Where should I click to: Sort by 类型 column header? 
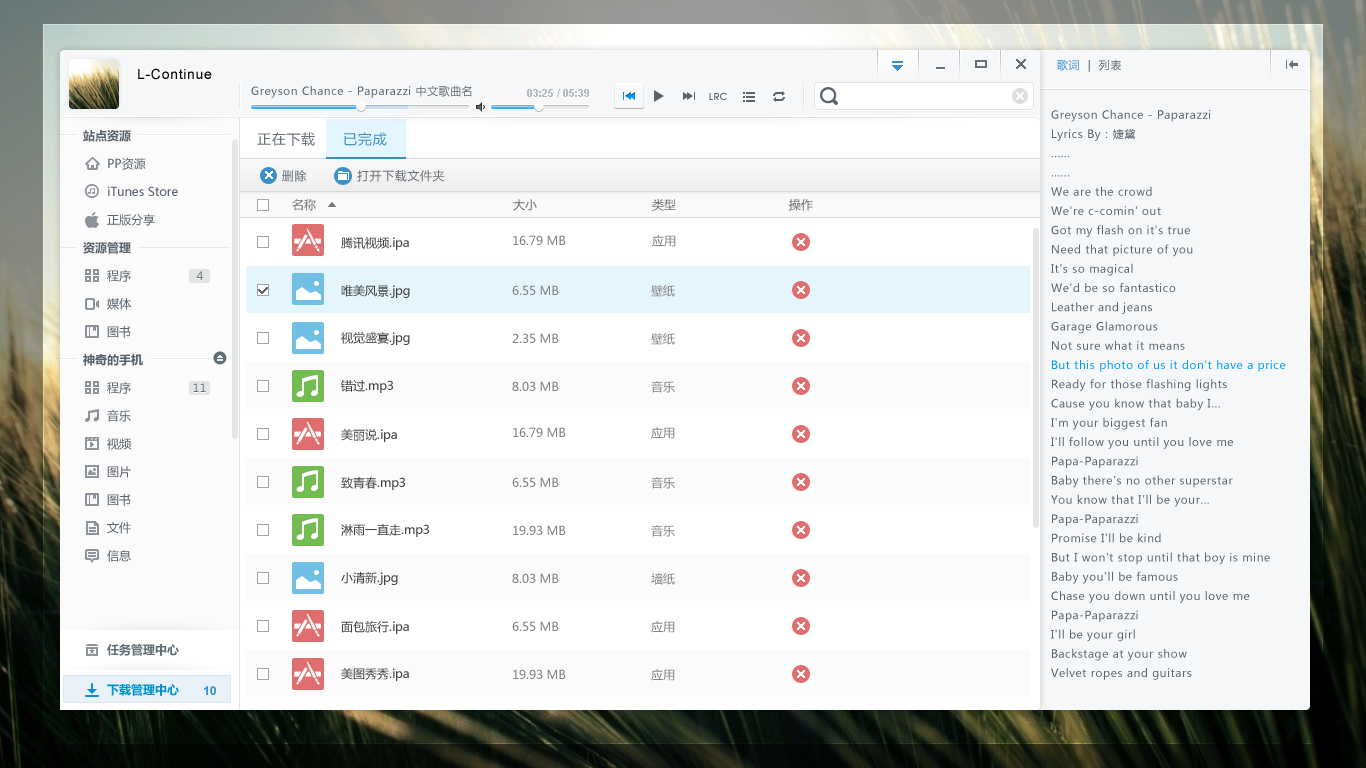coord(663,205)
